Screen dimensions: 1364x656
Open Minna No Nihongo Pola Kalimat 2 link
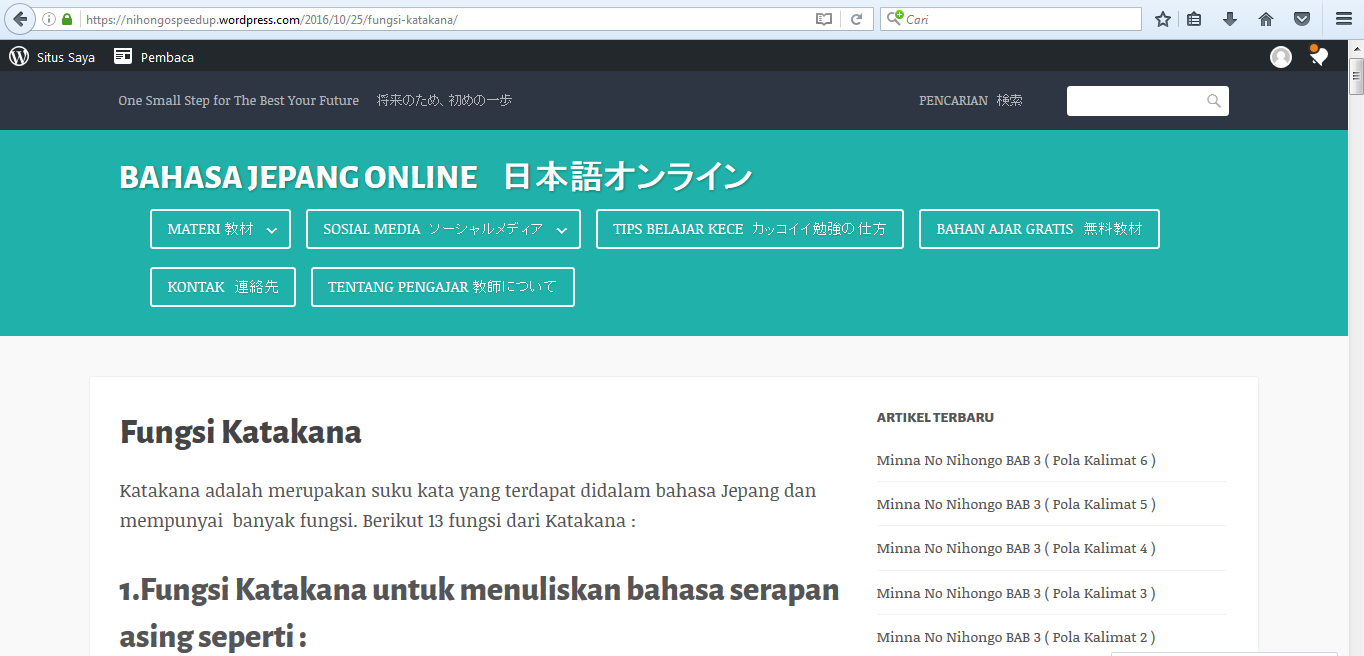click(1016, 637)
